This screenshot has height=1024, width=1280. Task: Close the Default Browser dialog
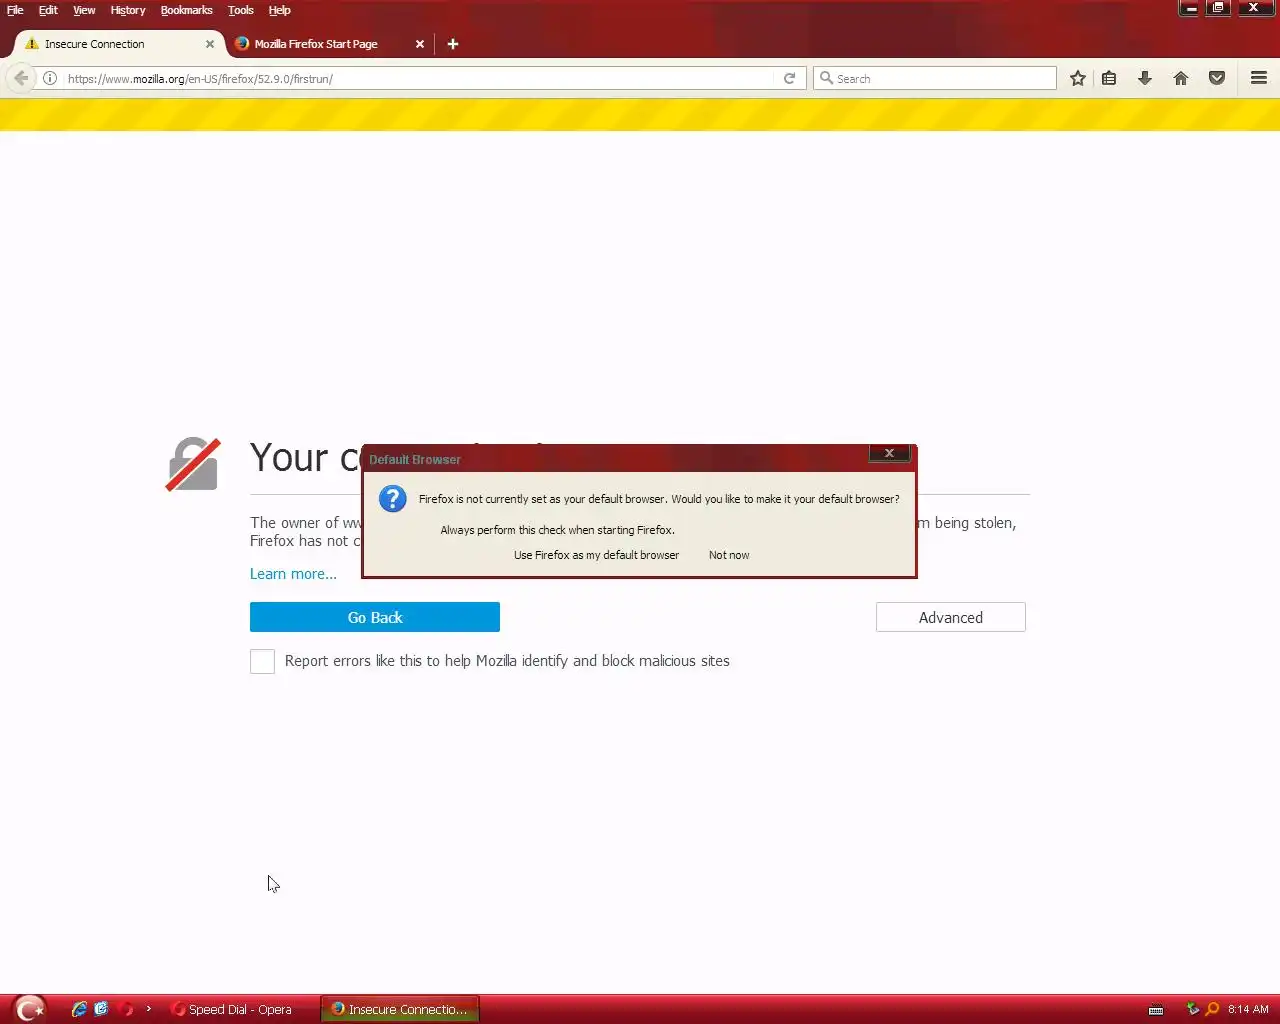[x=889, y=453]
